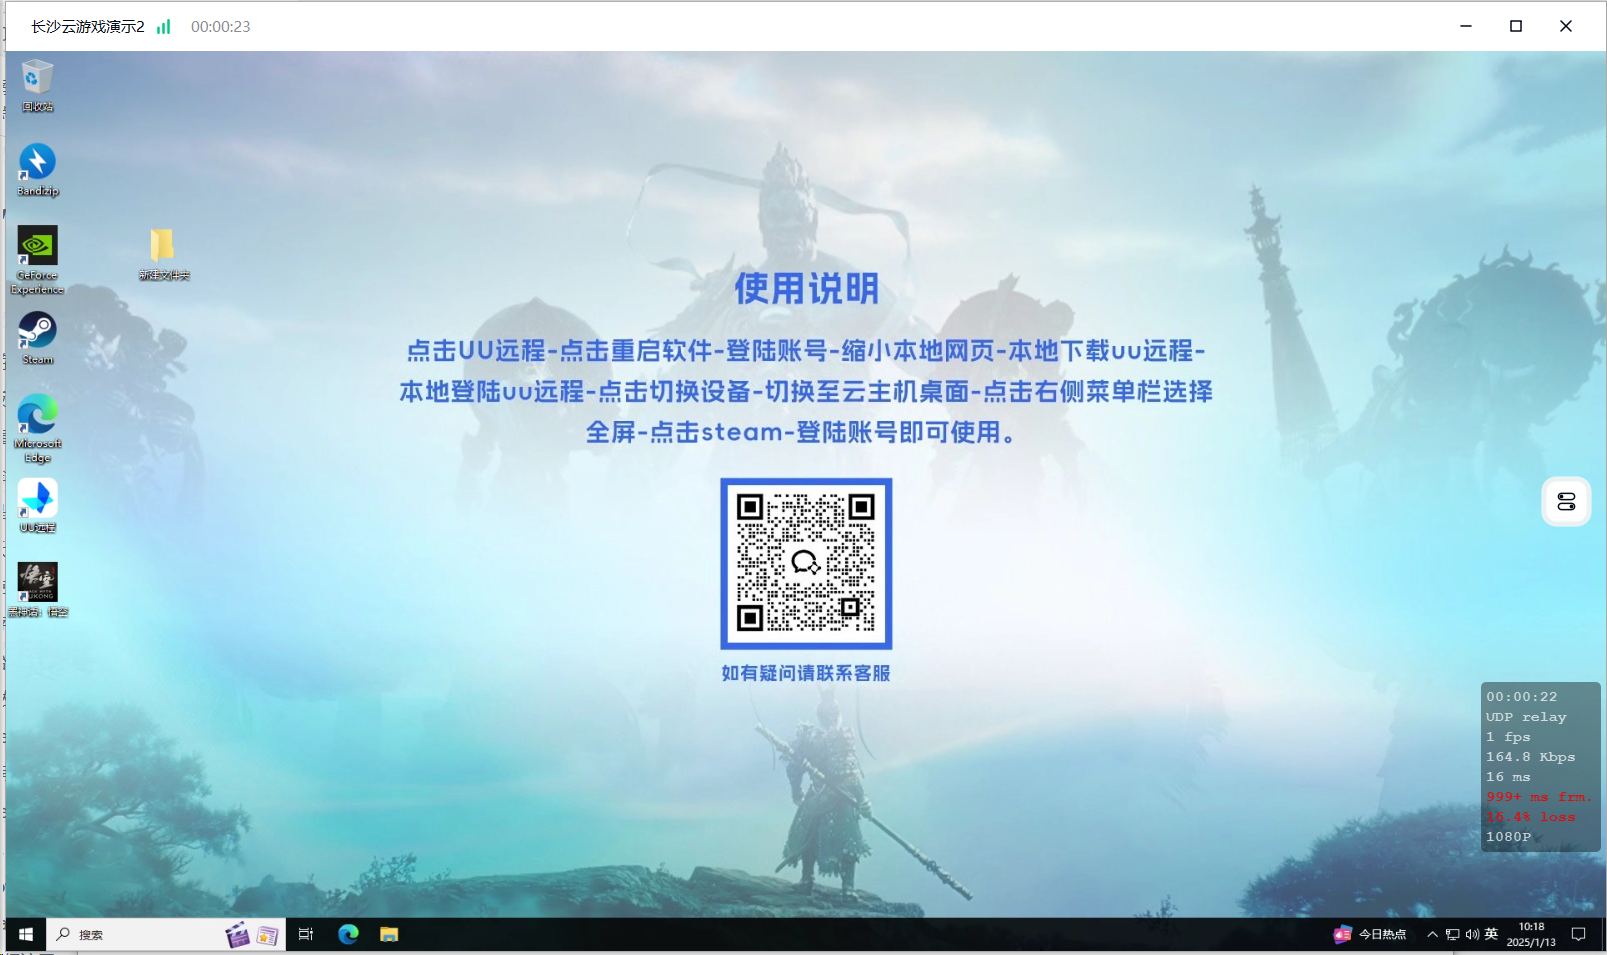The height and width of the screenshot is (955, 1607).
Task: Launch GeForce Experience from the desktop
Action: [37, 260]
